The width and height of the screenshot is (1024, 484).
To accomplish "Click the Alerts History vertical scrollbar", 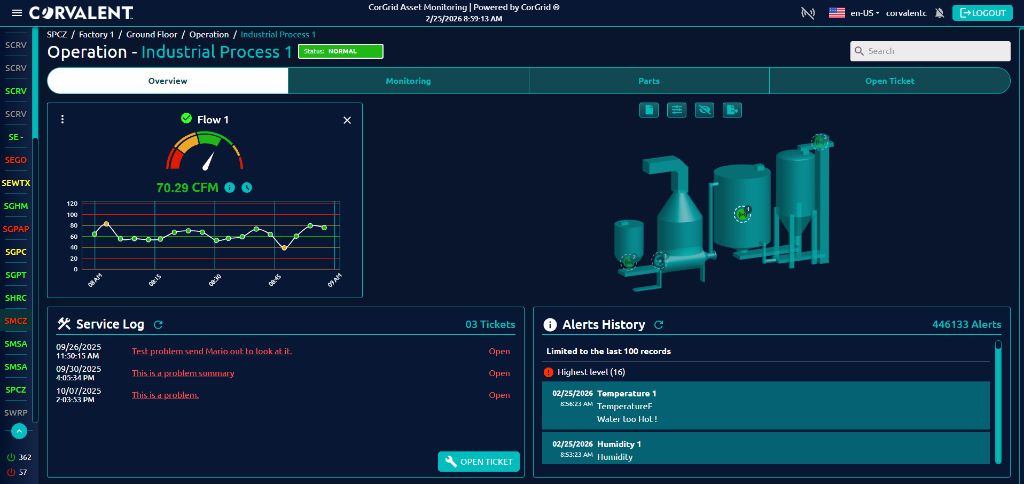I will point(998,400).
